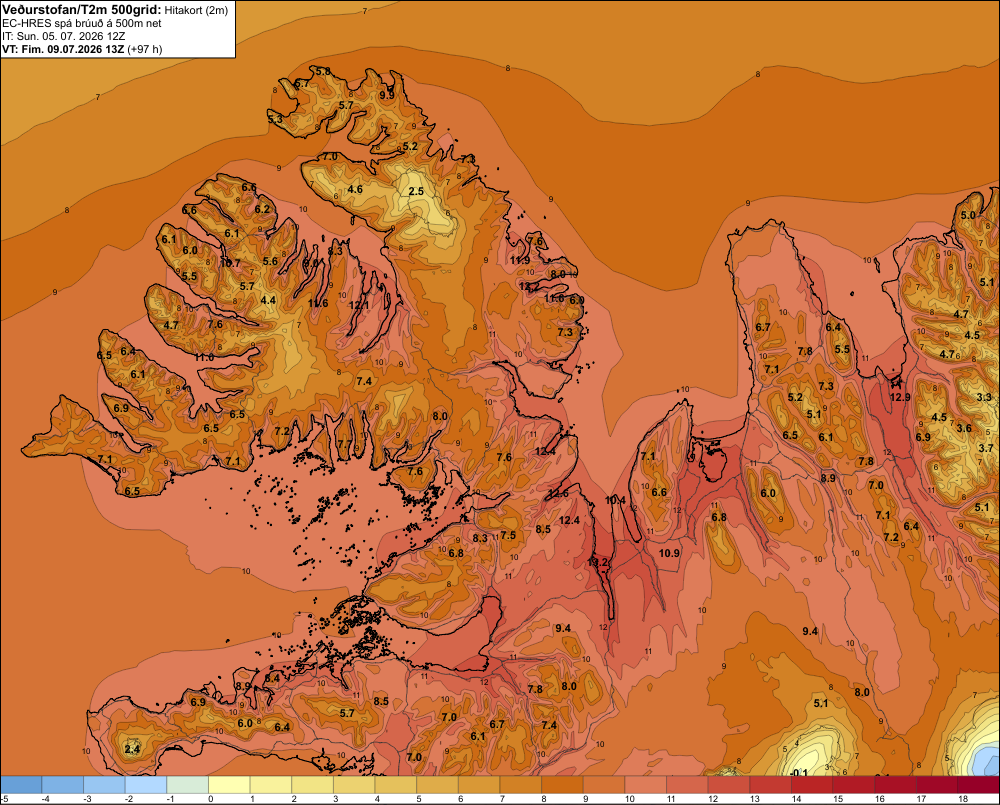The height and width of the screenshot is (805, 1000).
Task: Click the legend swatch between -5 and -4
Action: point(21,785)
